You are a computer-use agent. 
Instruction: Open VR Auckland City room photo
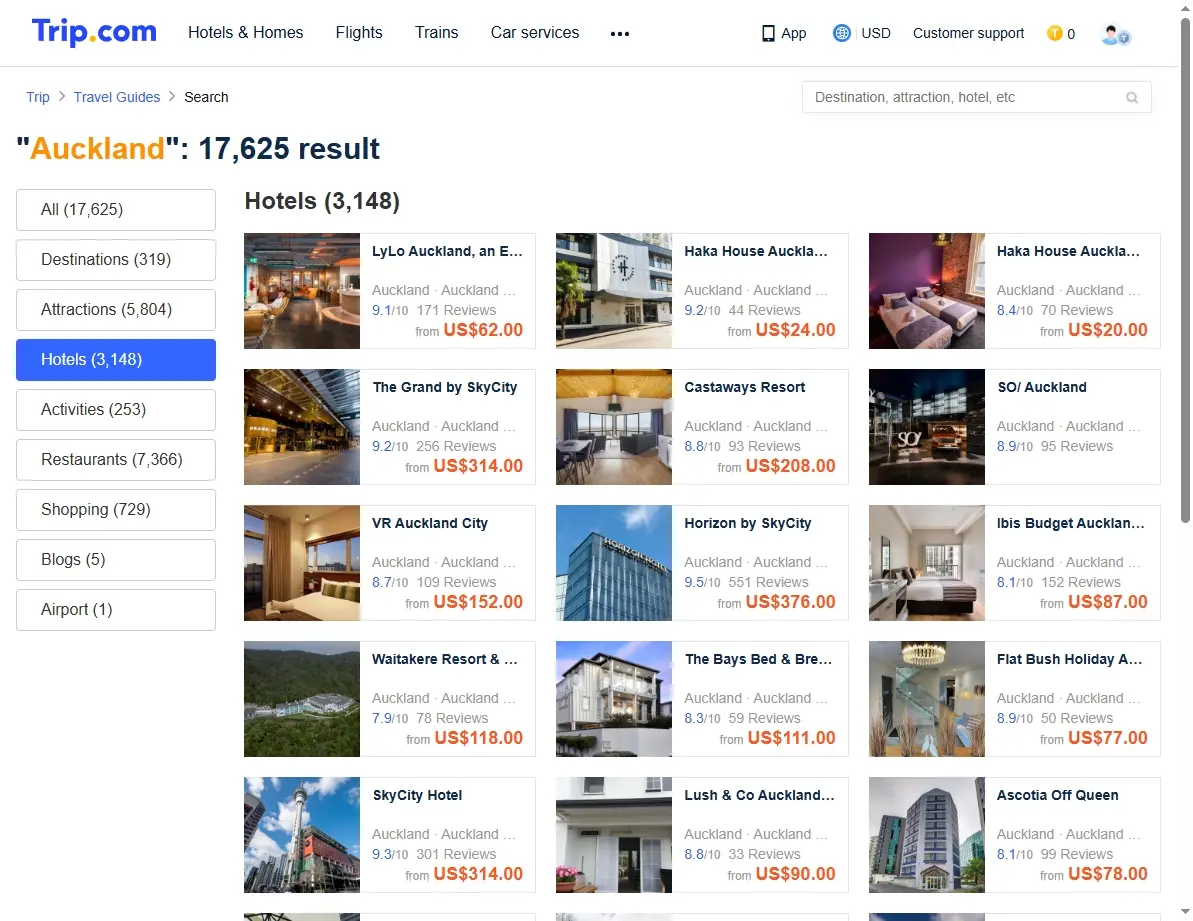pos(302,564)
